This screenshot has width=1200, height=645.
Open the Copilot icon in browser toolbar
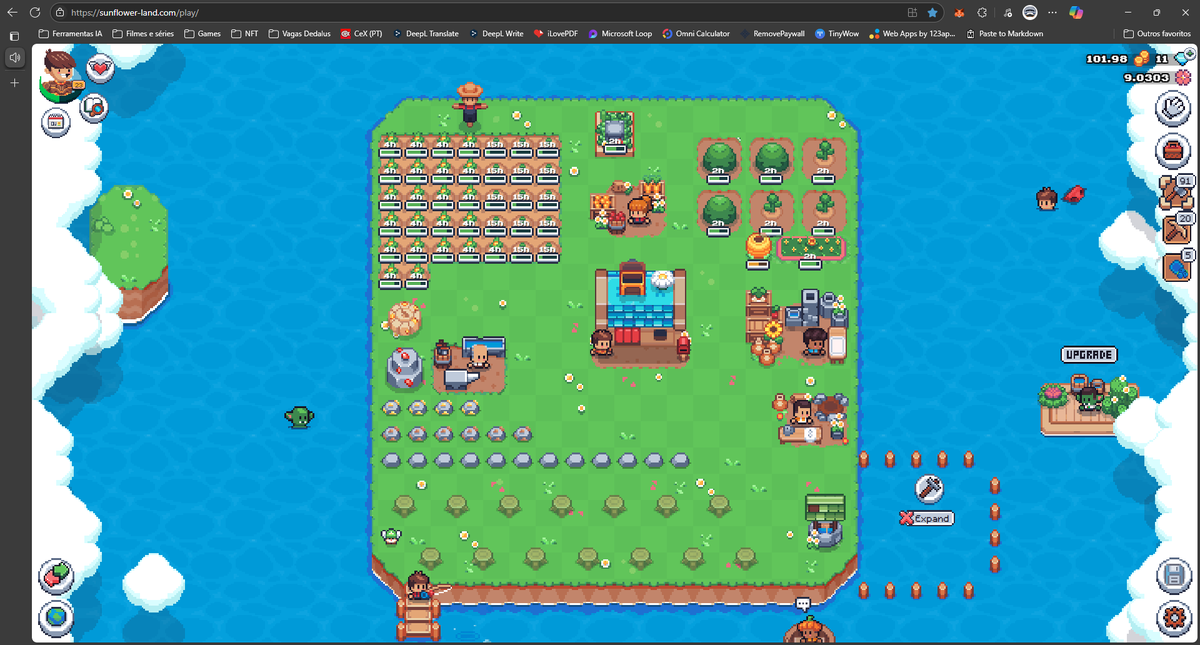[x=1076, y=12]
